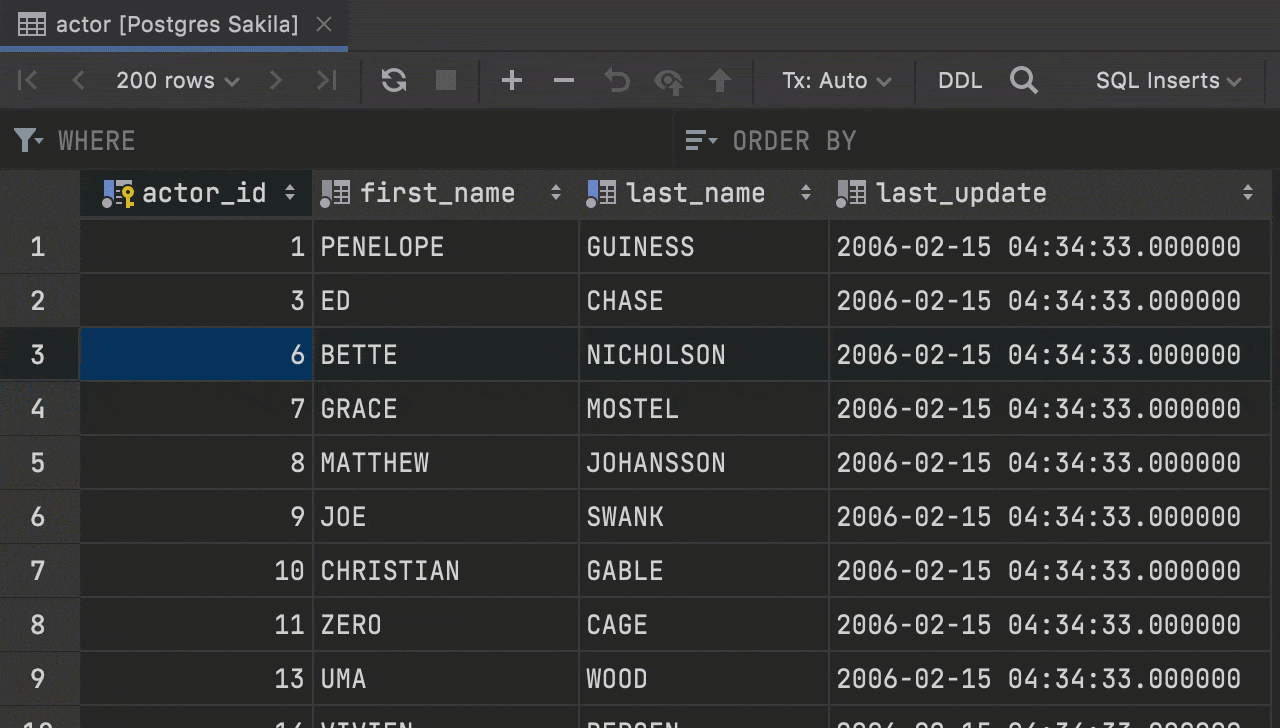Click the Add Row plus icon
Screen dimensions: 1280x728
(x=512, y=81)
